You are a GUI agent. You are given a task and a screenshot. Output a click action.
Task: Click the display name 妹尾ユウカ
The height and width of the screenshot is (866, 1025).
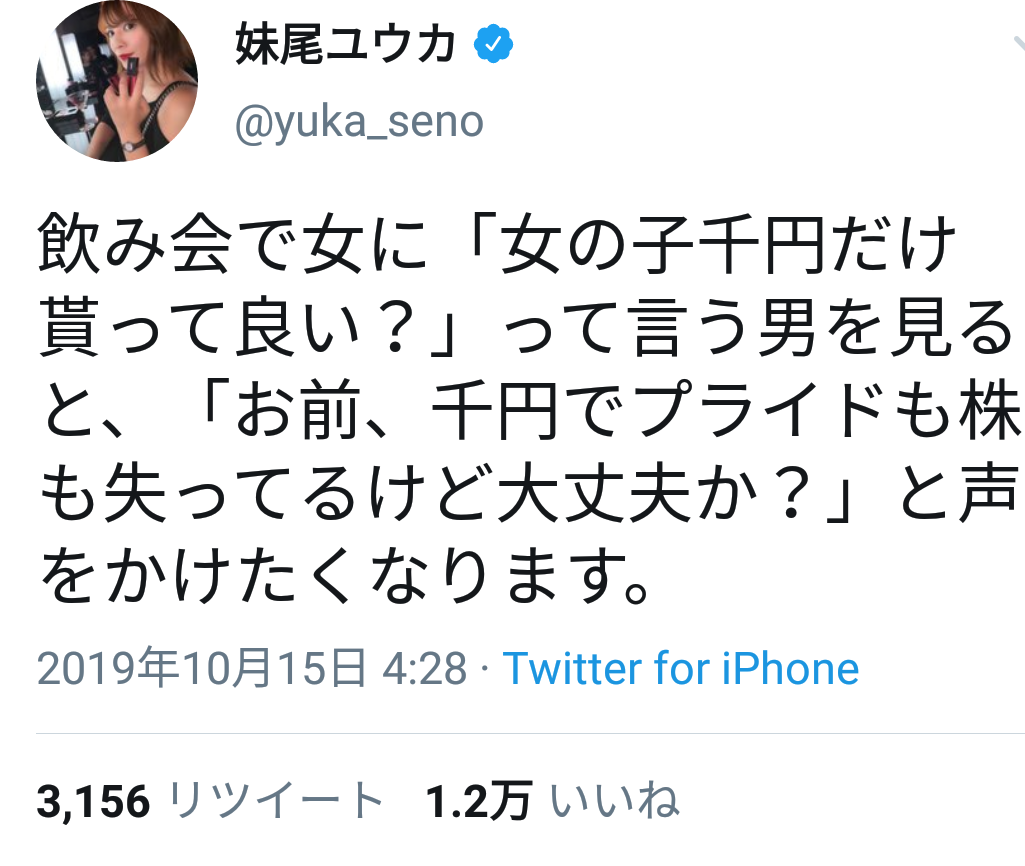(346, 44)
